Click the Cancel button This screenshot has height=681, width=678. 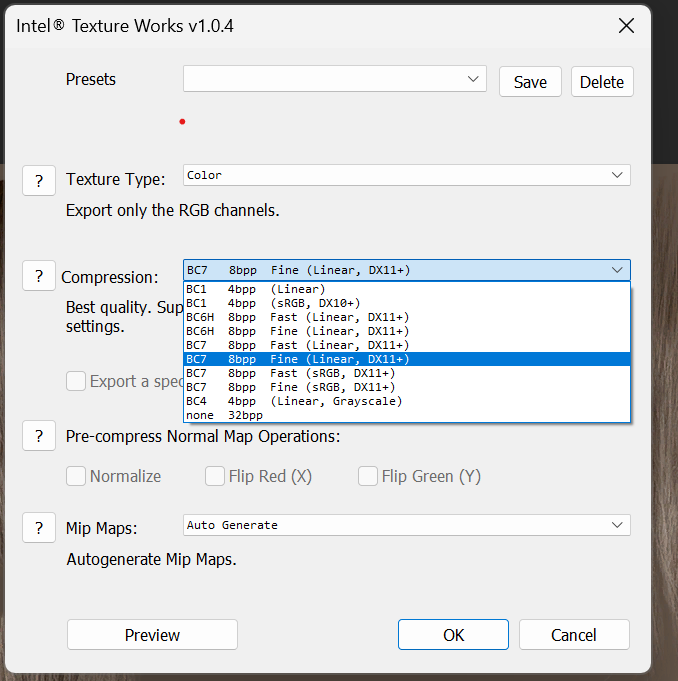point(574,635)
